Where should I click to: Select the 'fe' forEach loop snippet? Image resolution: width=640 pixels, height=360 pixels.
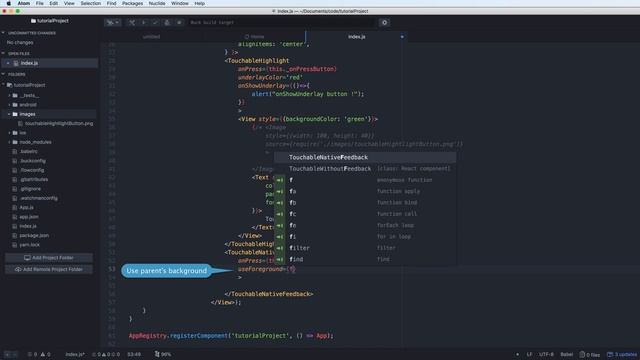click(x=365, y=225)
